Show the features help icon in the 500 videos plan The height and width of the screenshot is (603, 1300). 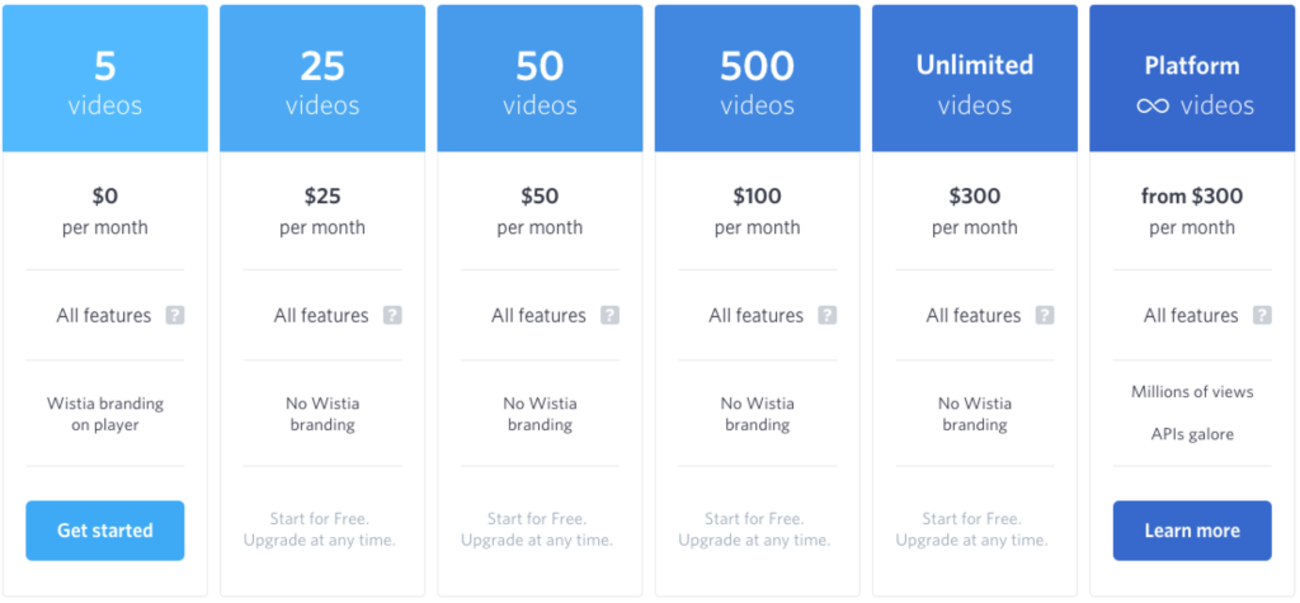coord(827,315)
